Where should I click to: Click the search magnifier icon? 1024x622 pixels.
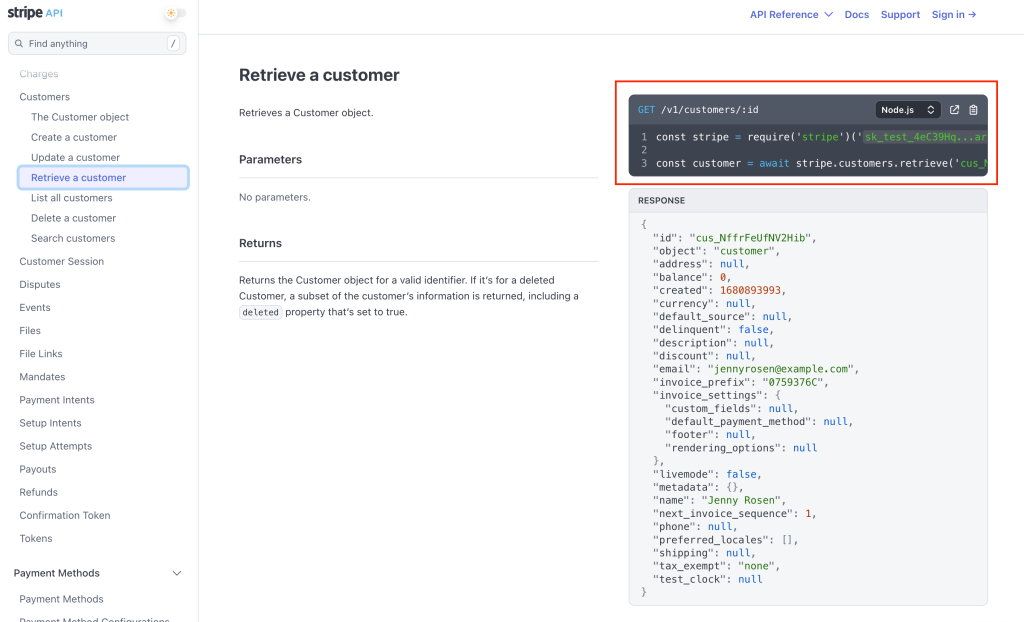(x=18, y=44)
